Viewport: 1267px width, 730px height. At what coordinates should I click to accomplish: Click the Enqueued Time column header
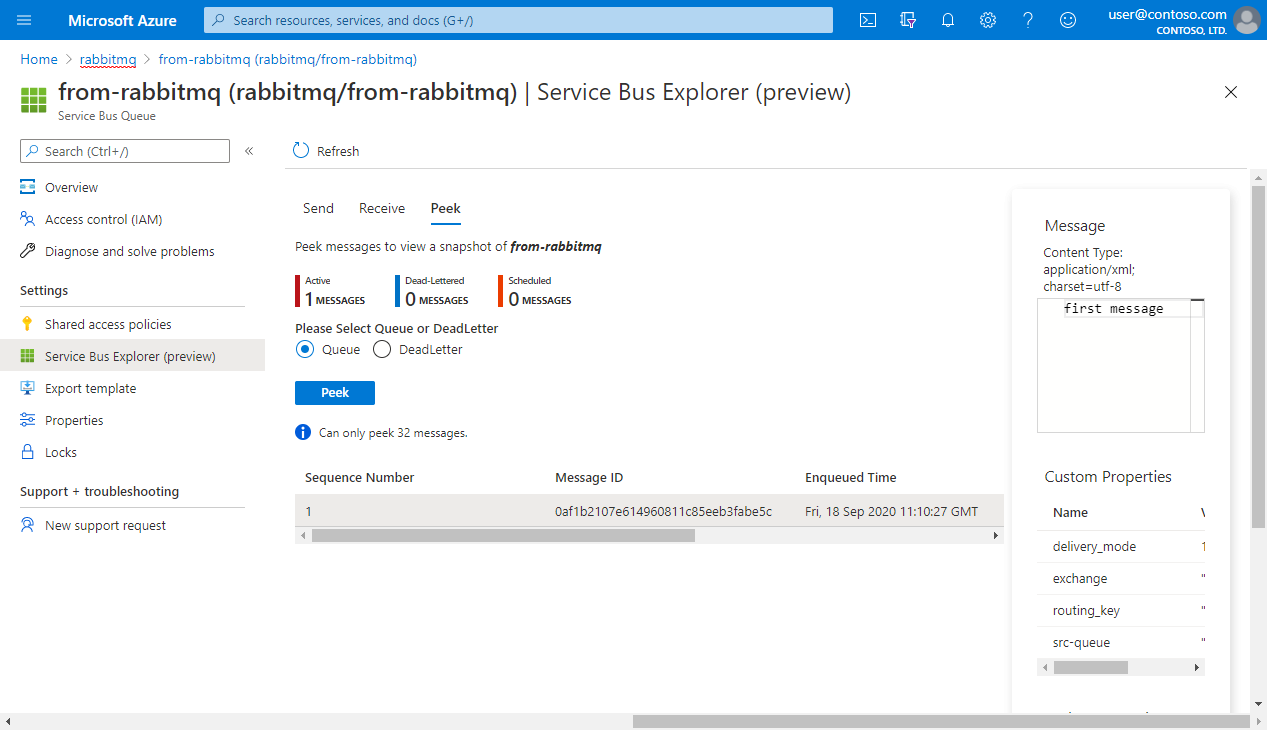coord(851,477)
